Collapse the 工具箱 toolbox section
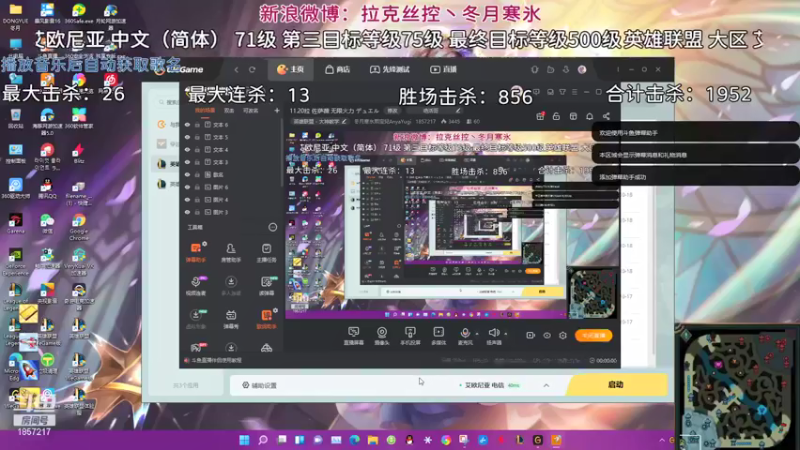The height and width of the screenshot is (450, 800). (272, 227)
